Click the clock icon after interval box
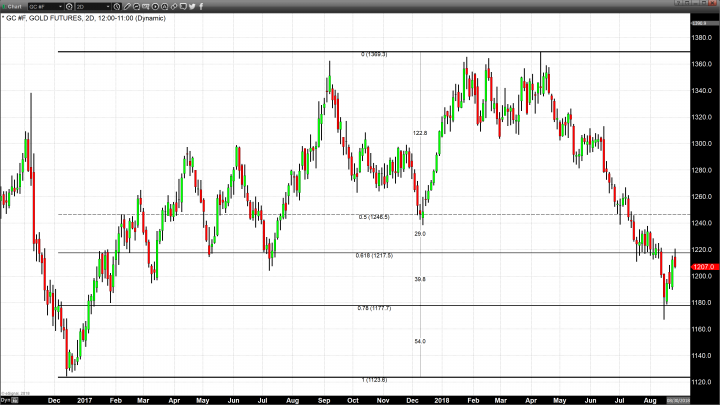 tap(118, 7)
